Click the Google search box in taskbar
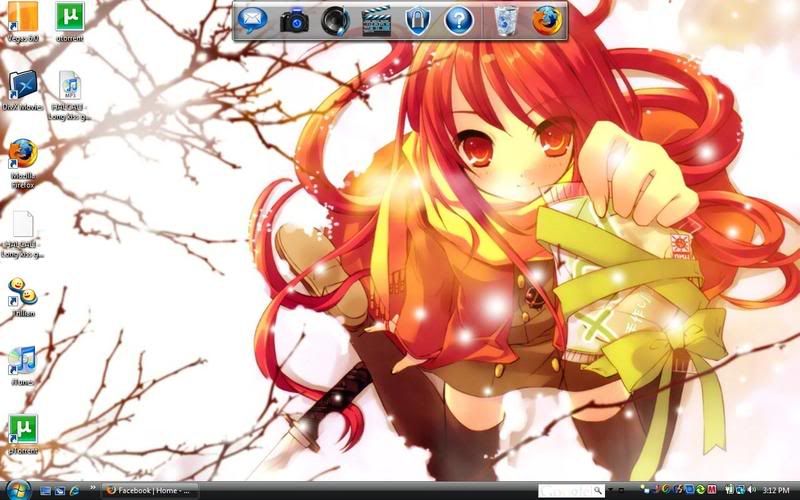 point(565,491)
